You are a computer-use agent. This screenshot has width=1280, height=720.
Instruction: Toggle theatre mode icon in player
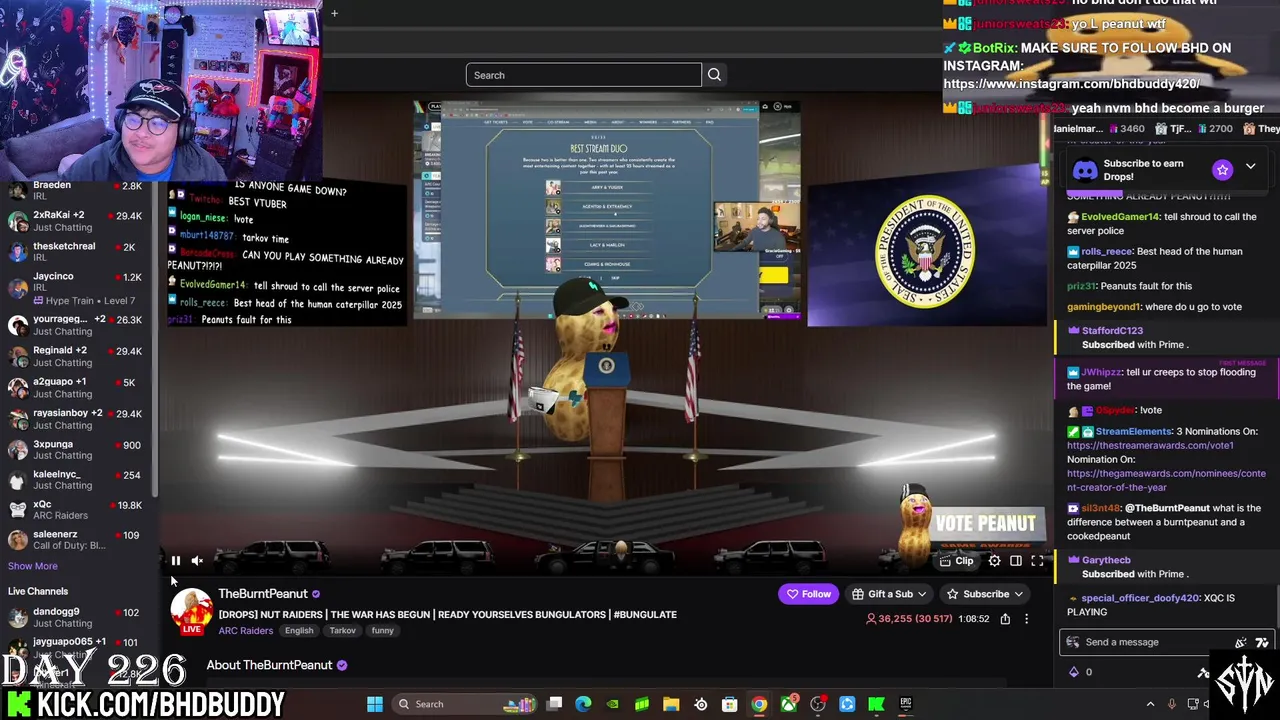click(1015, 561)
